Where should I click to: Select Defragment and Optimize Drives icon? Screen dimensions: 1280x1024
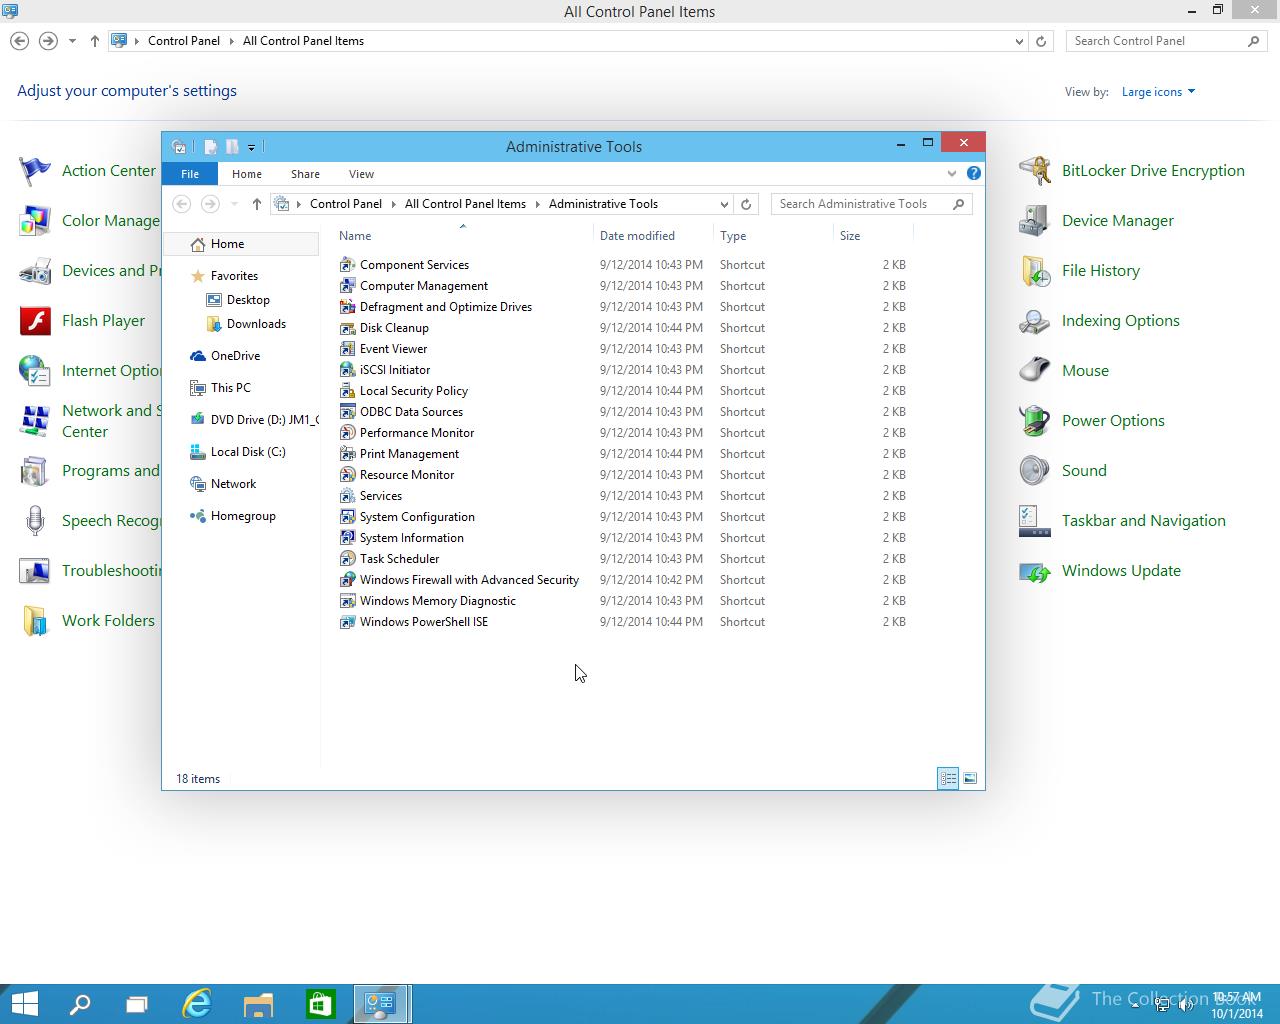[x=347, y=307]
